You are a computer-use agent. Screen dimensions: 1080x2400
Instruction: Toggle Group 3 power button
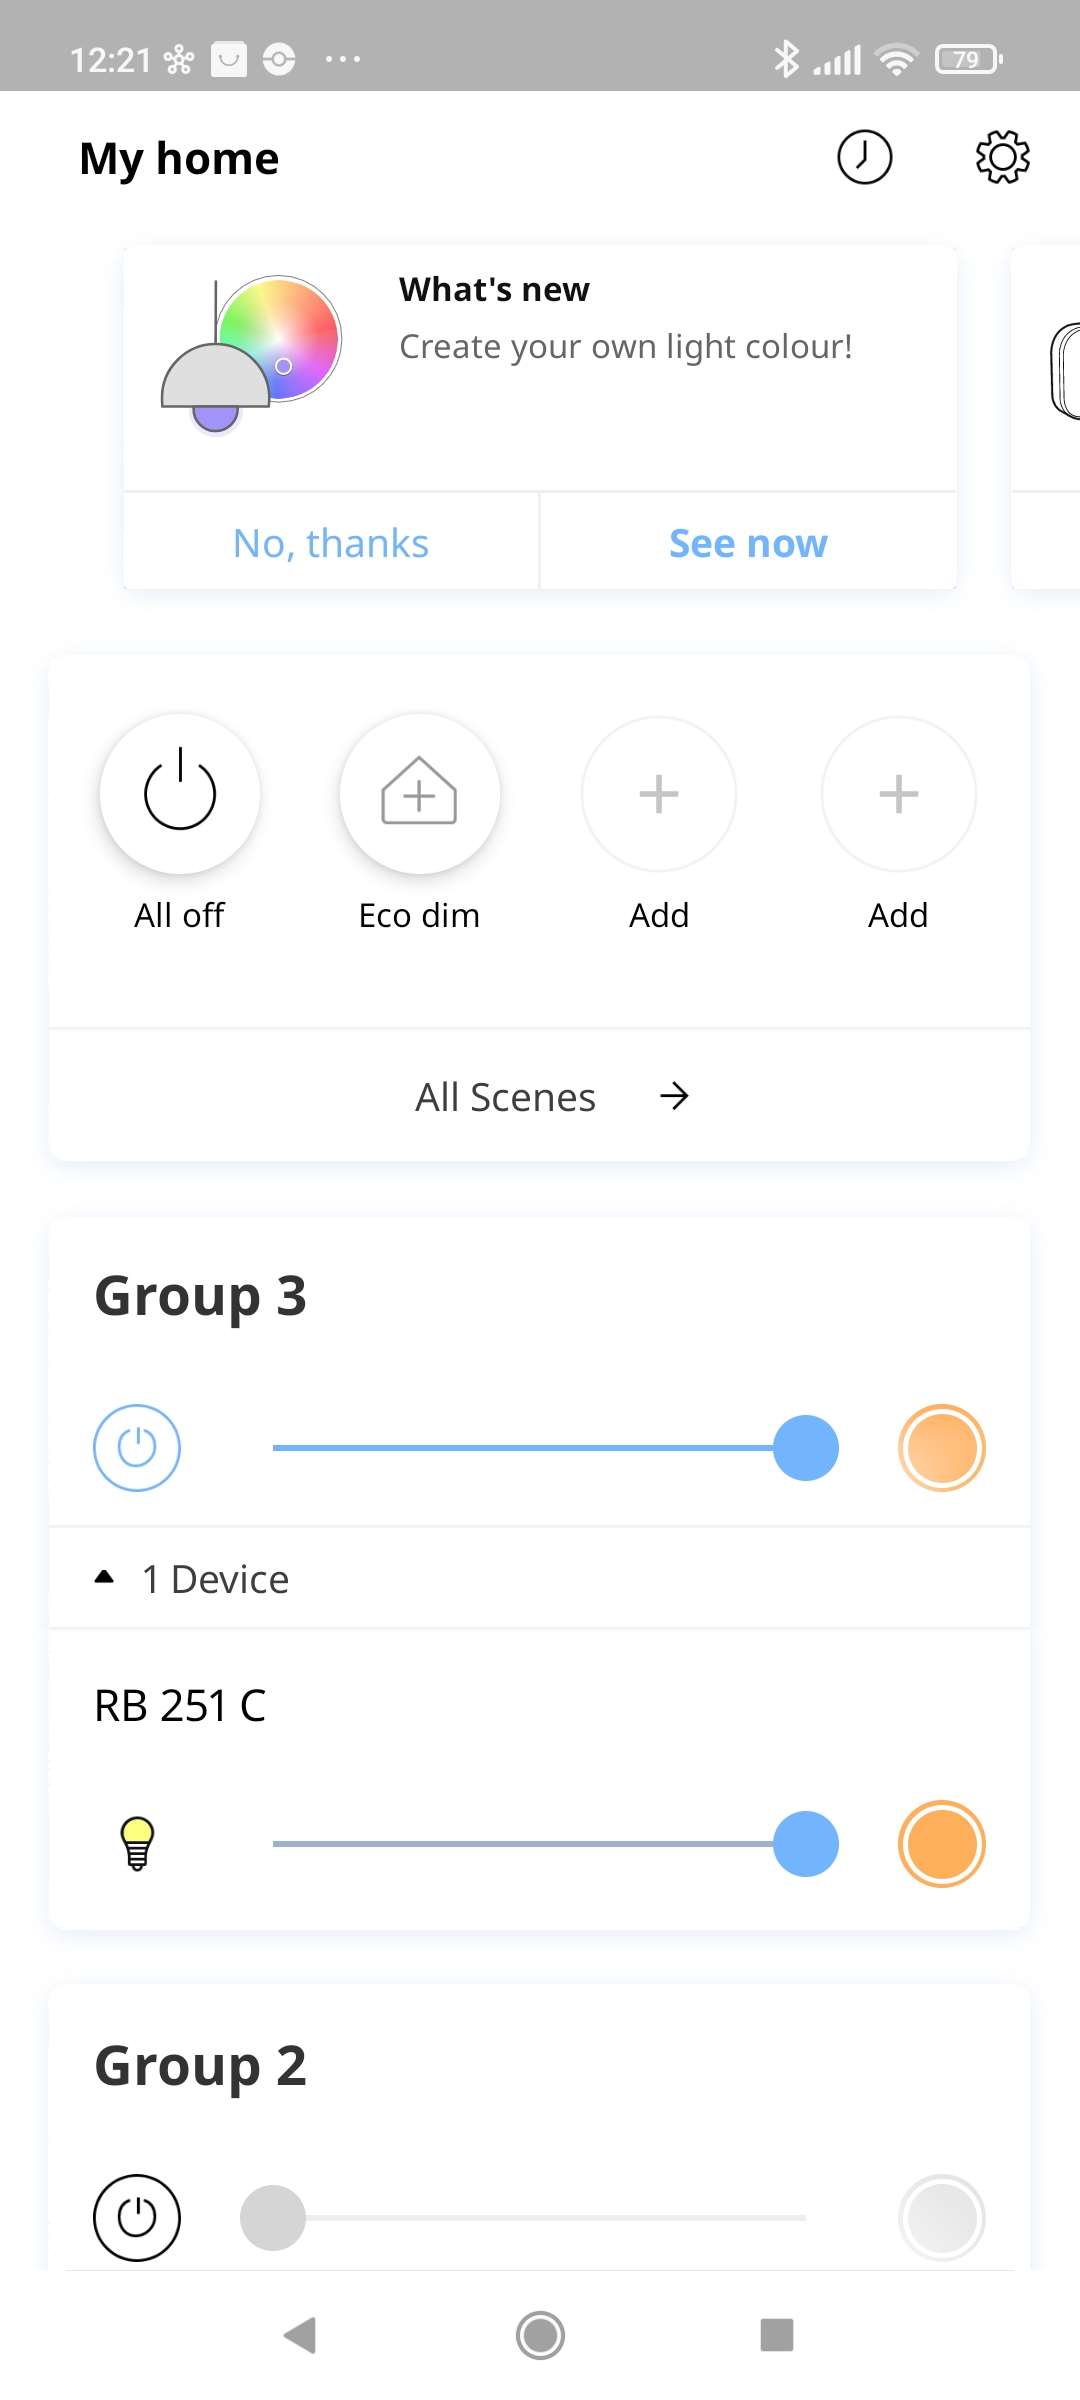[137, 1447]
